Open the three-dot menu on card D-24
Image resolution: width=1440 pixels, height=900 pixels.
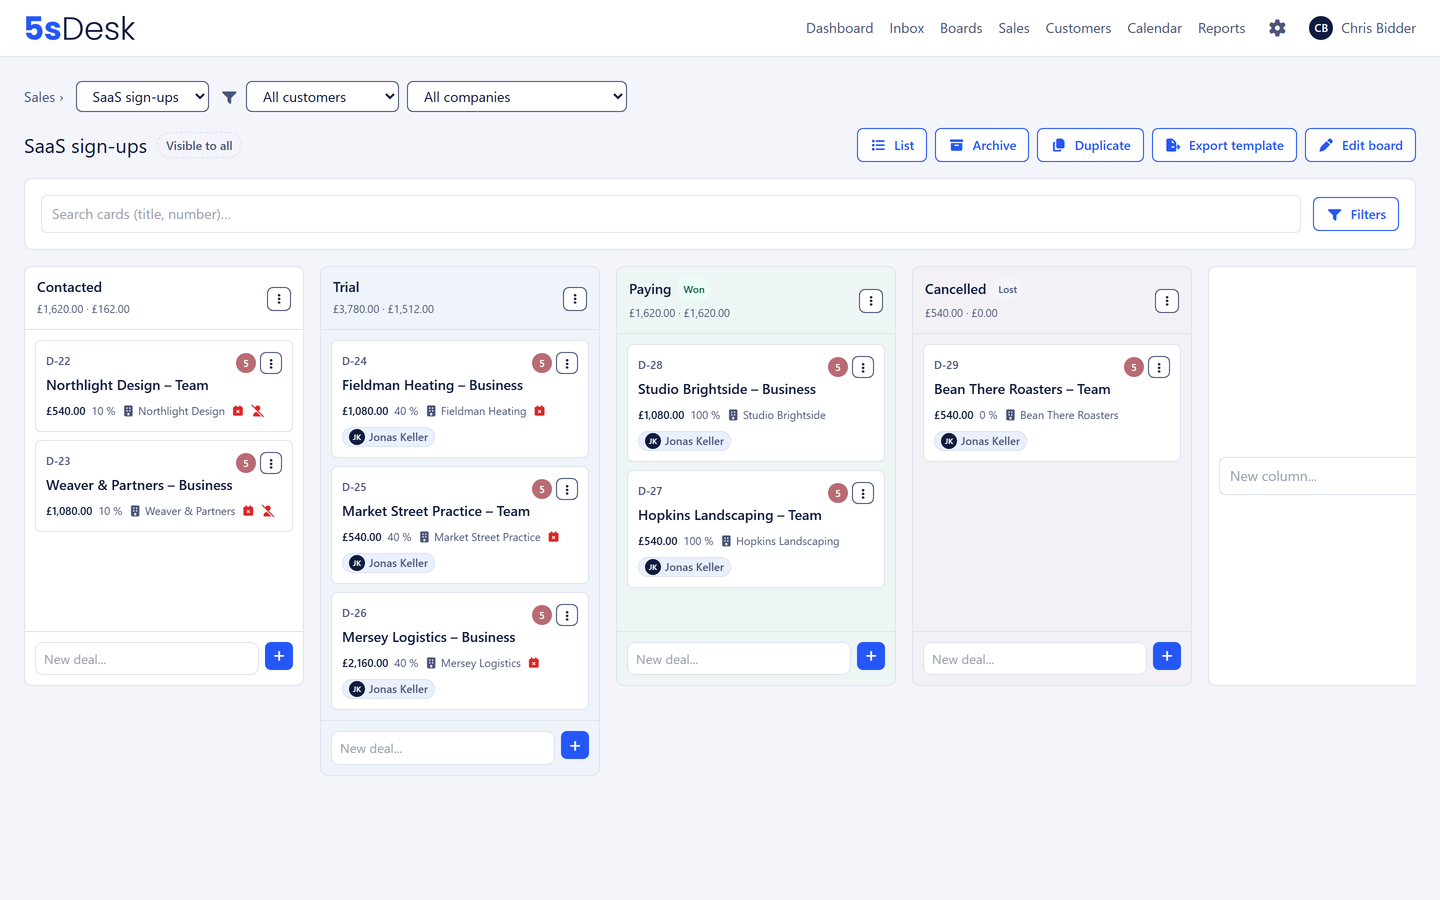(x=567, y=363)
